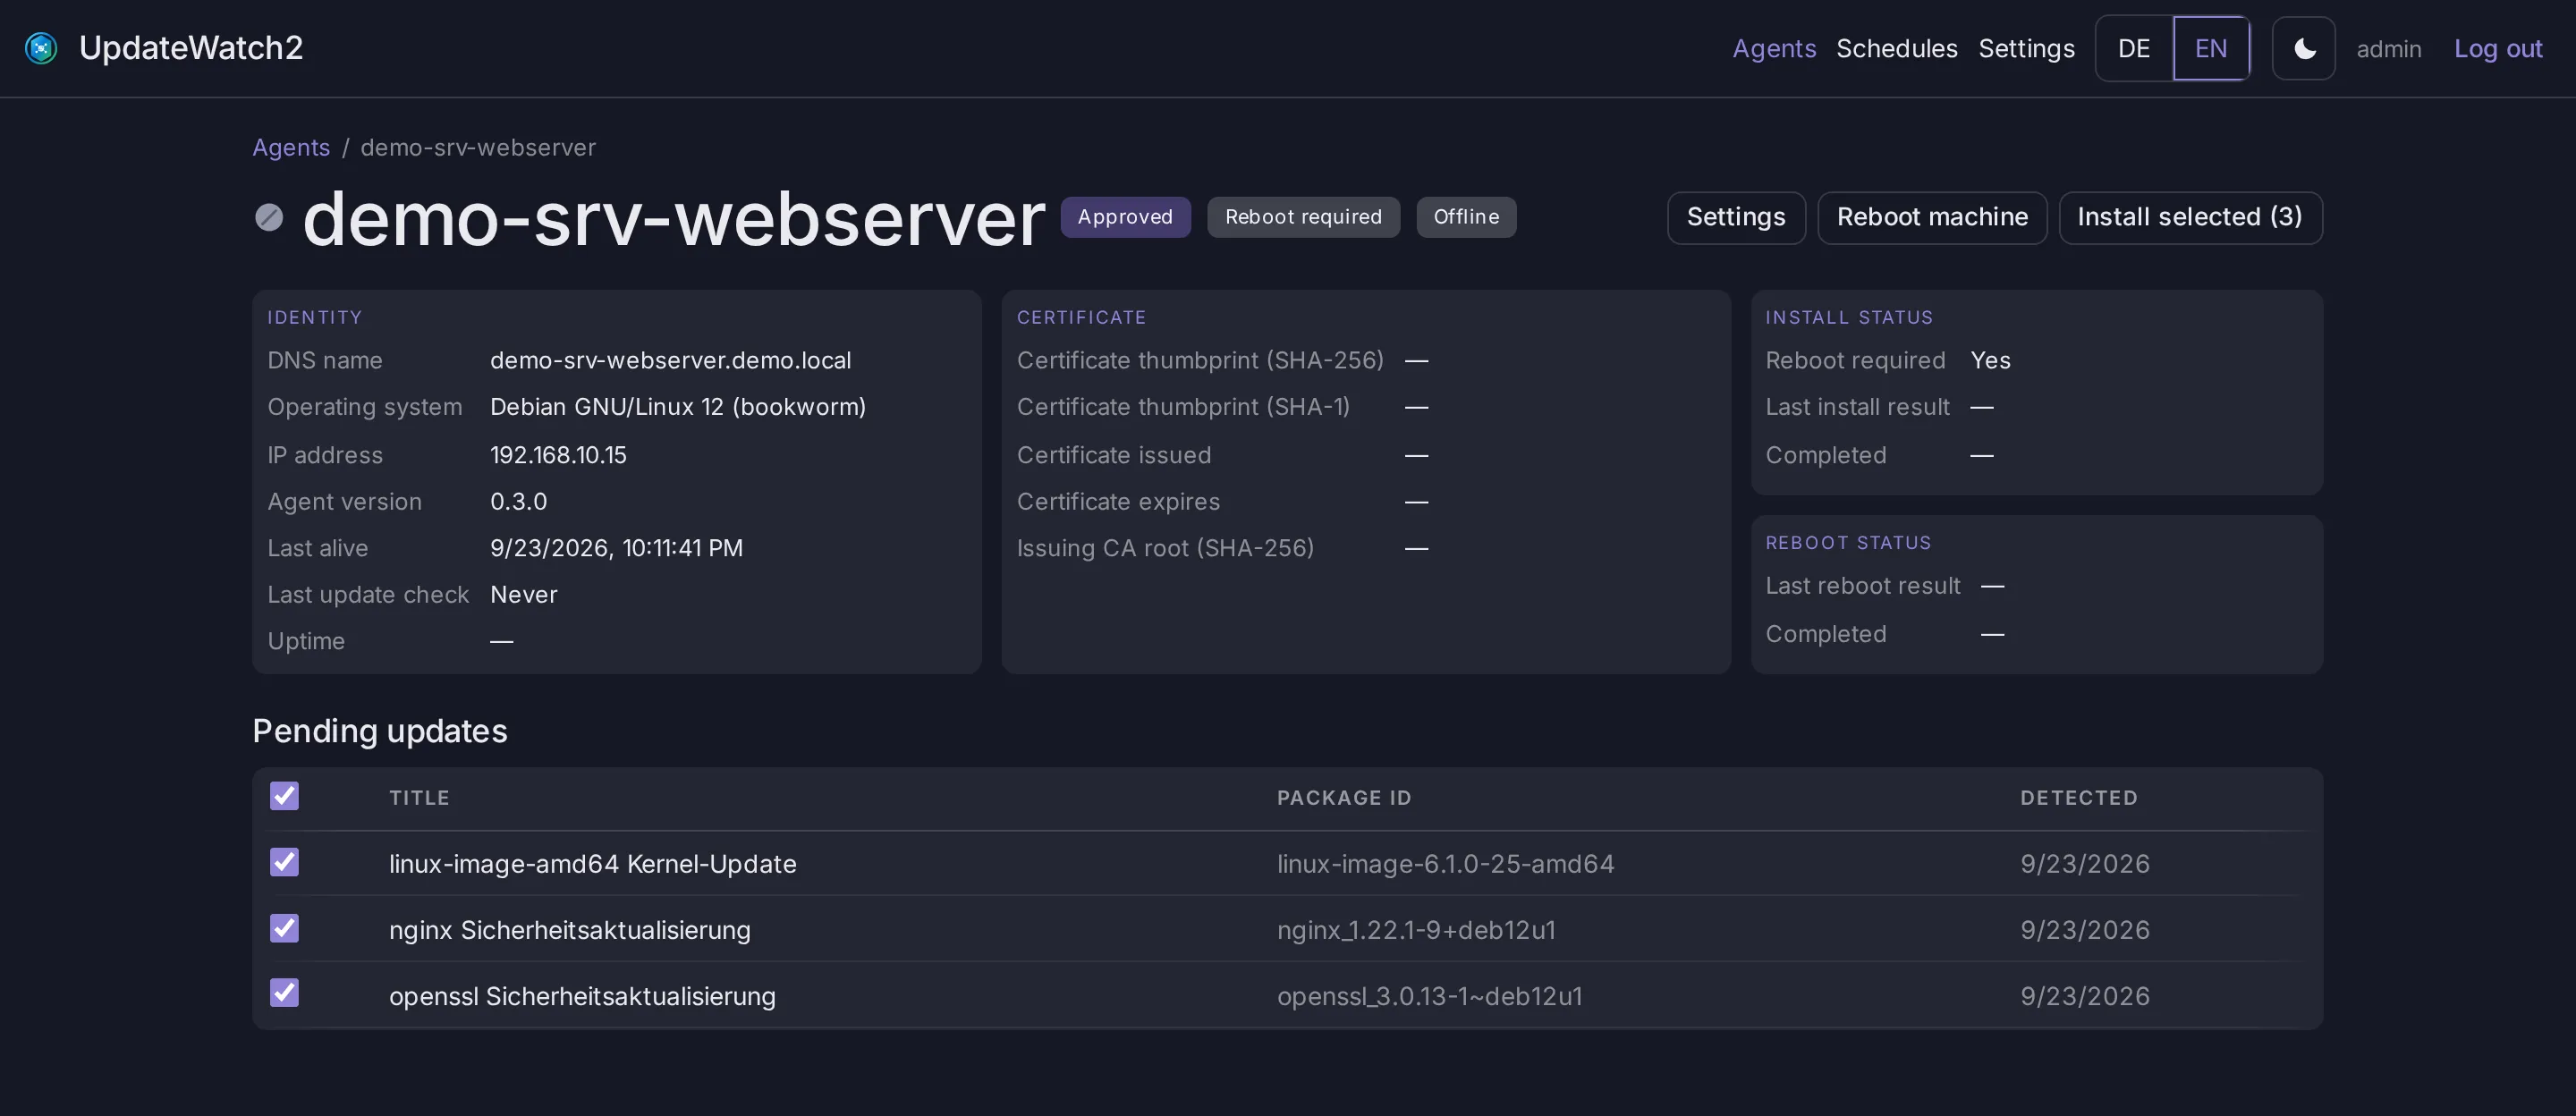
Task: Click the TITLE column header
Action: (419, 797)
